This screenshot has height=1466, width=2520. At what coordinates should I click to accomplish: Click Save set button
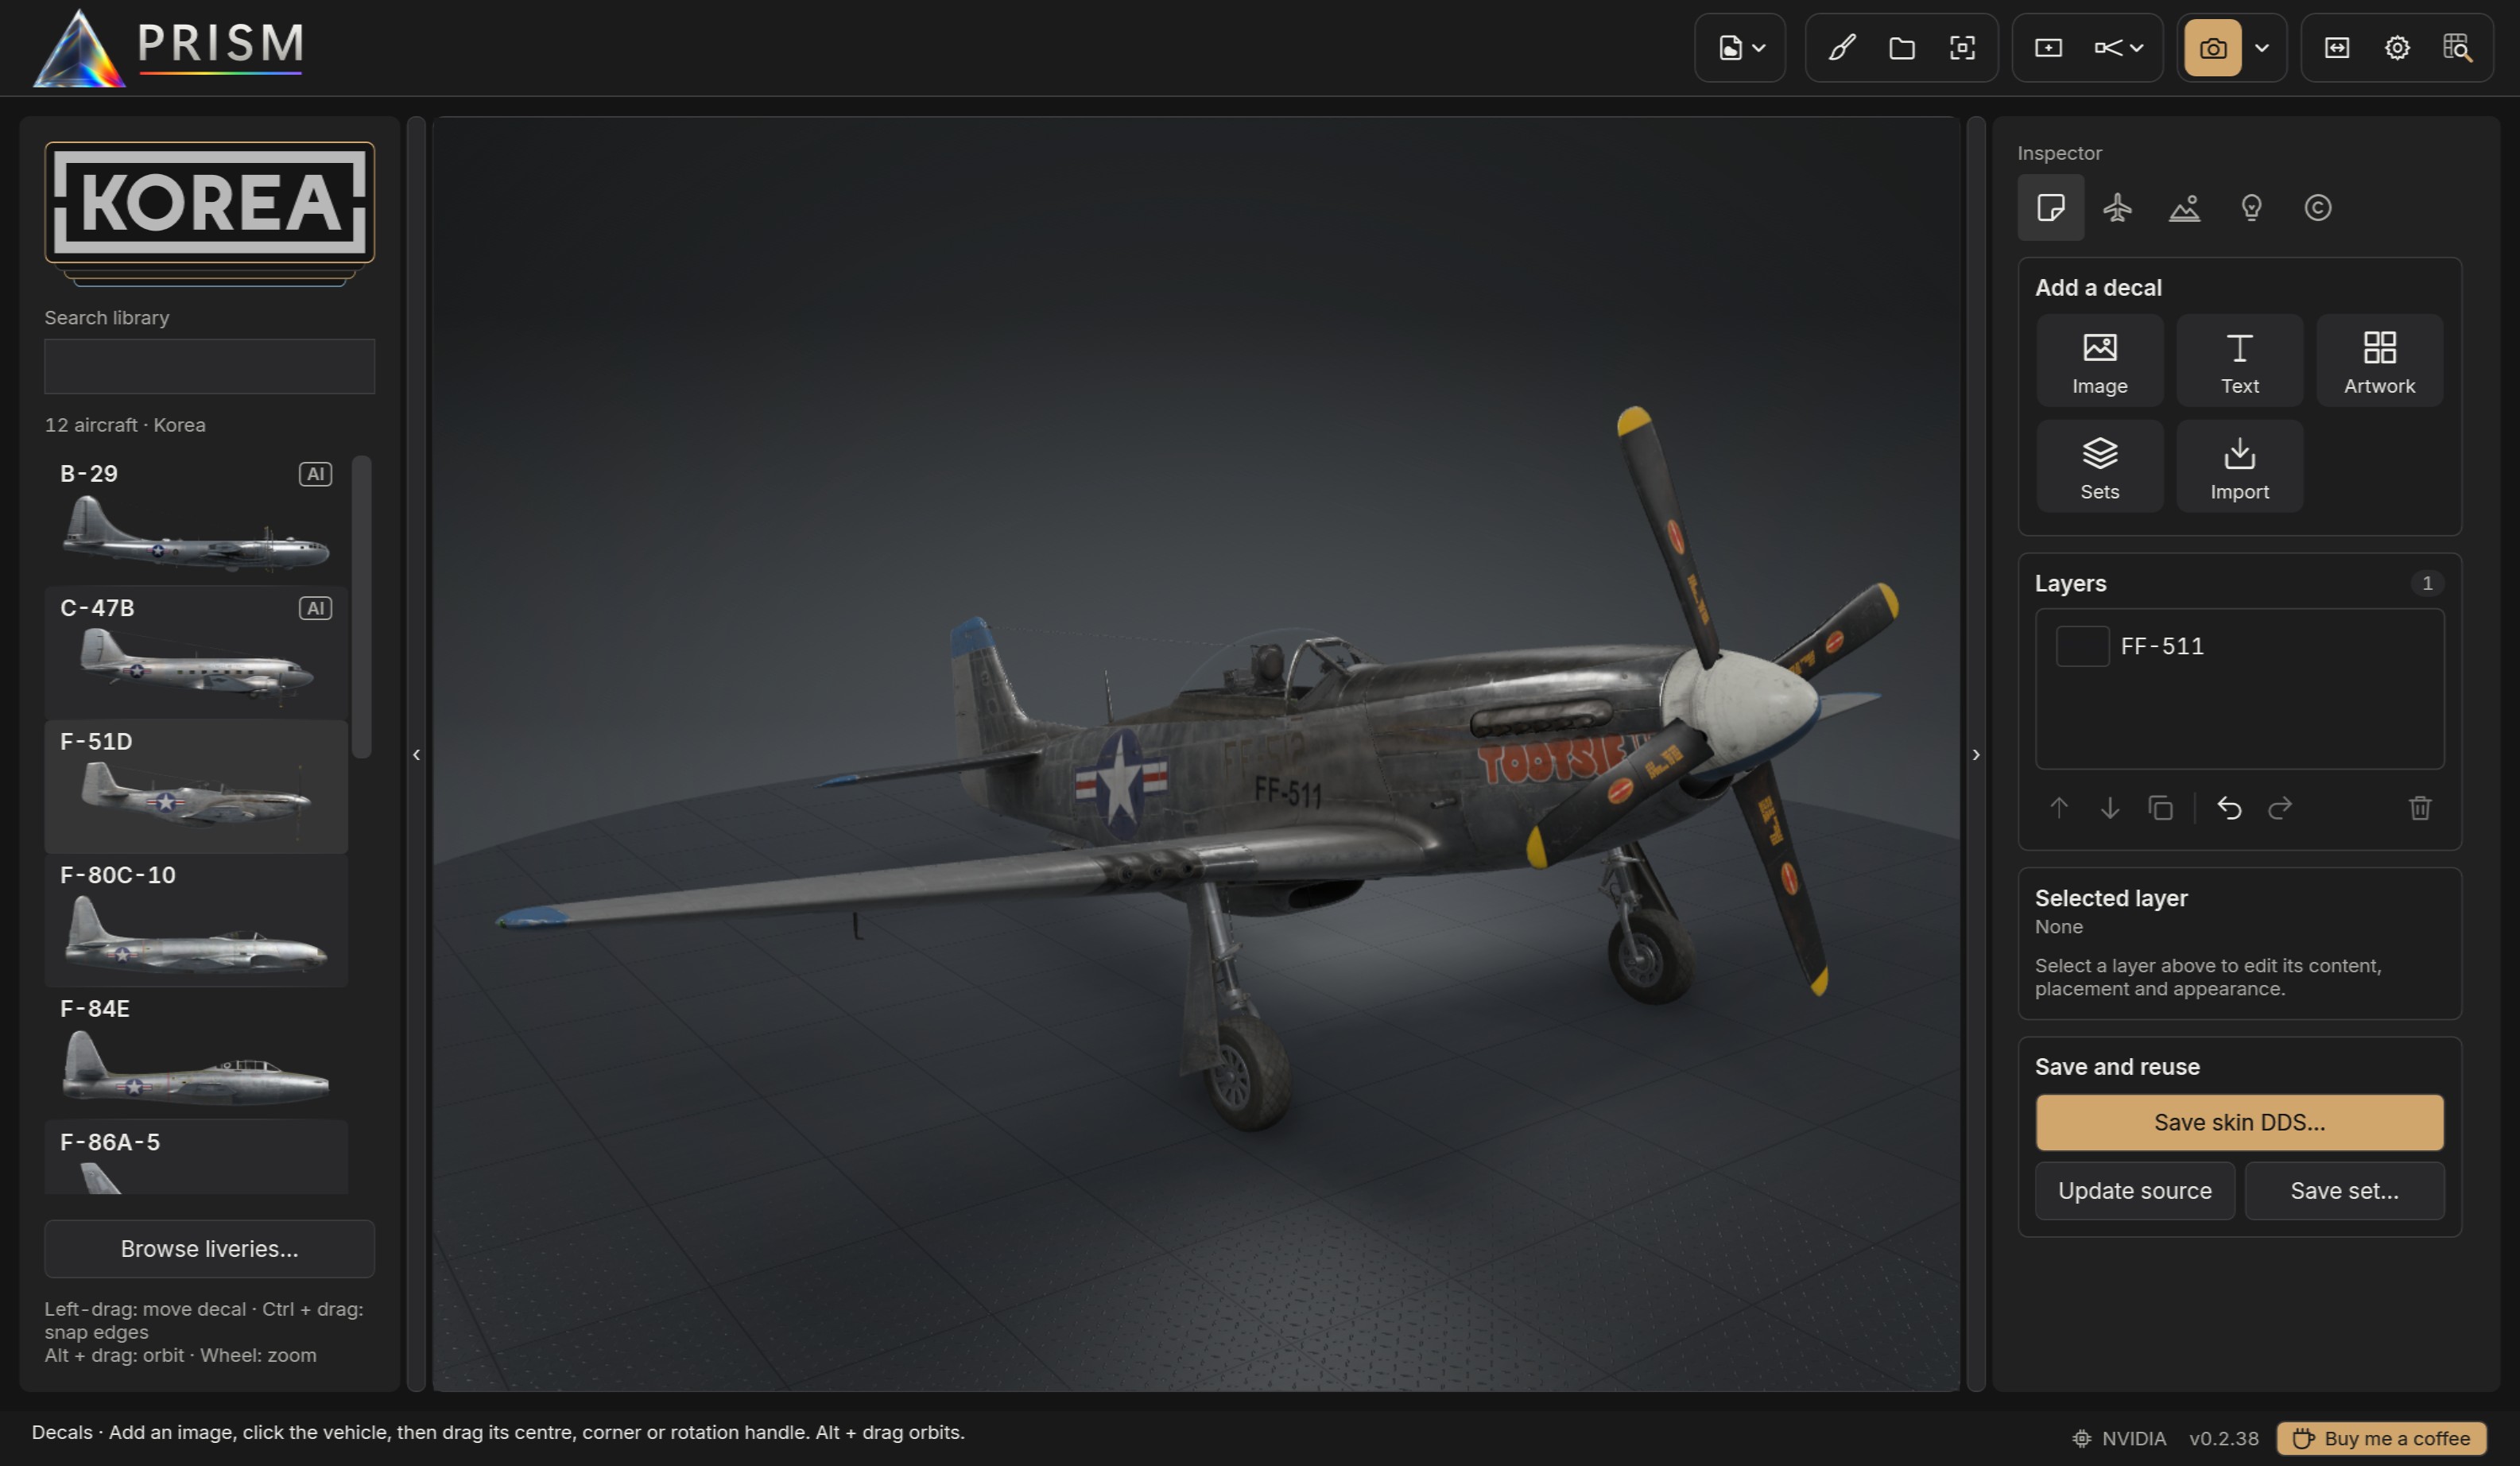click(2345, 1191)
